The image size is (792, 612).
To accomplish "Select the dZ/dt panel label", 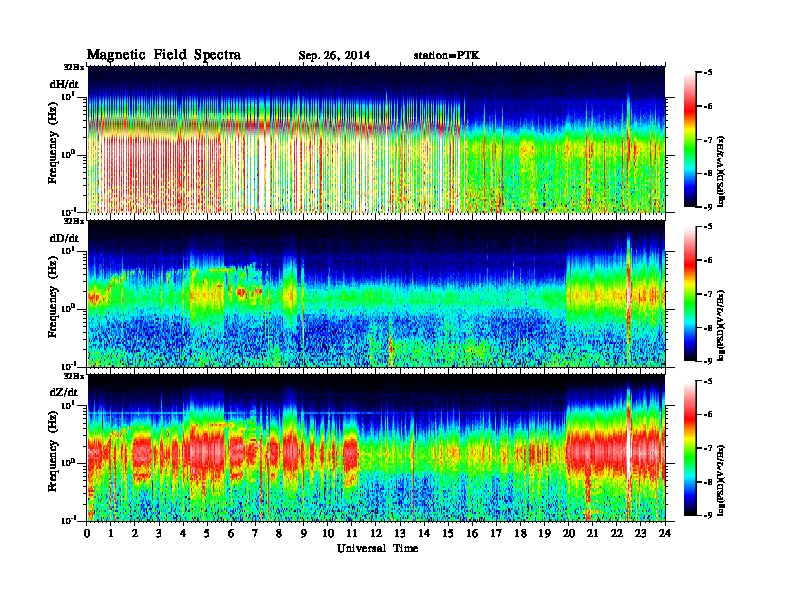I will click(x=64, y=392).
